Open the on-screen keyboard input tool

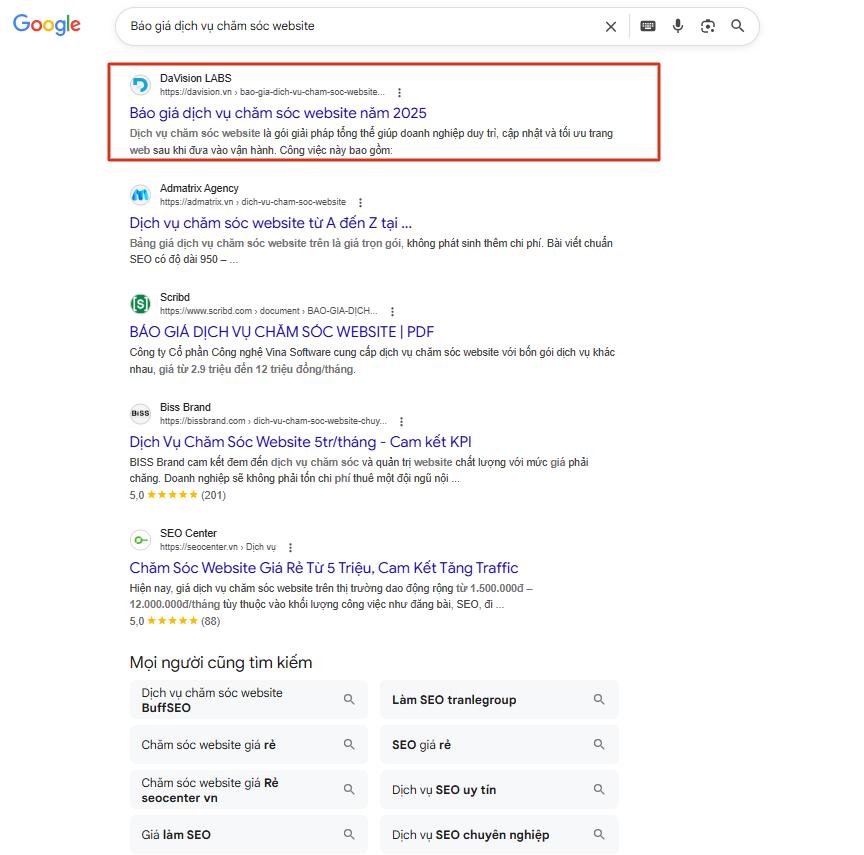[648, 27]
